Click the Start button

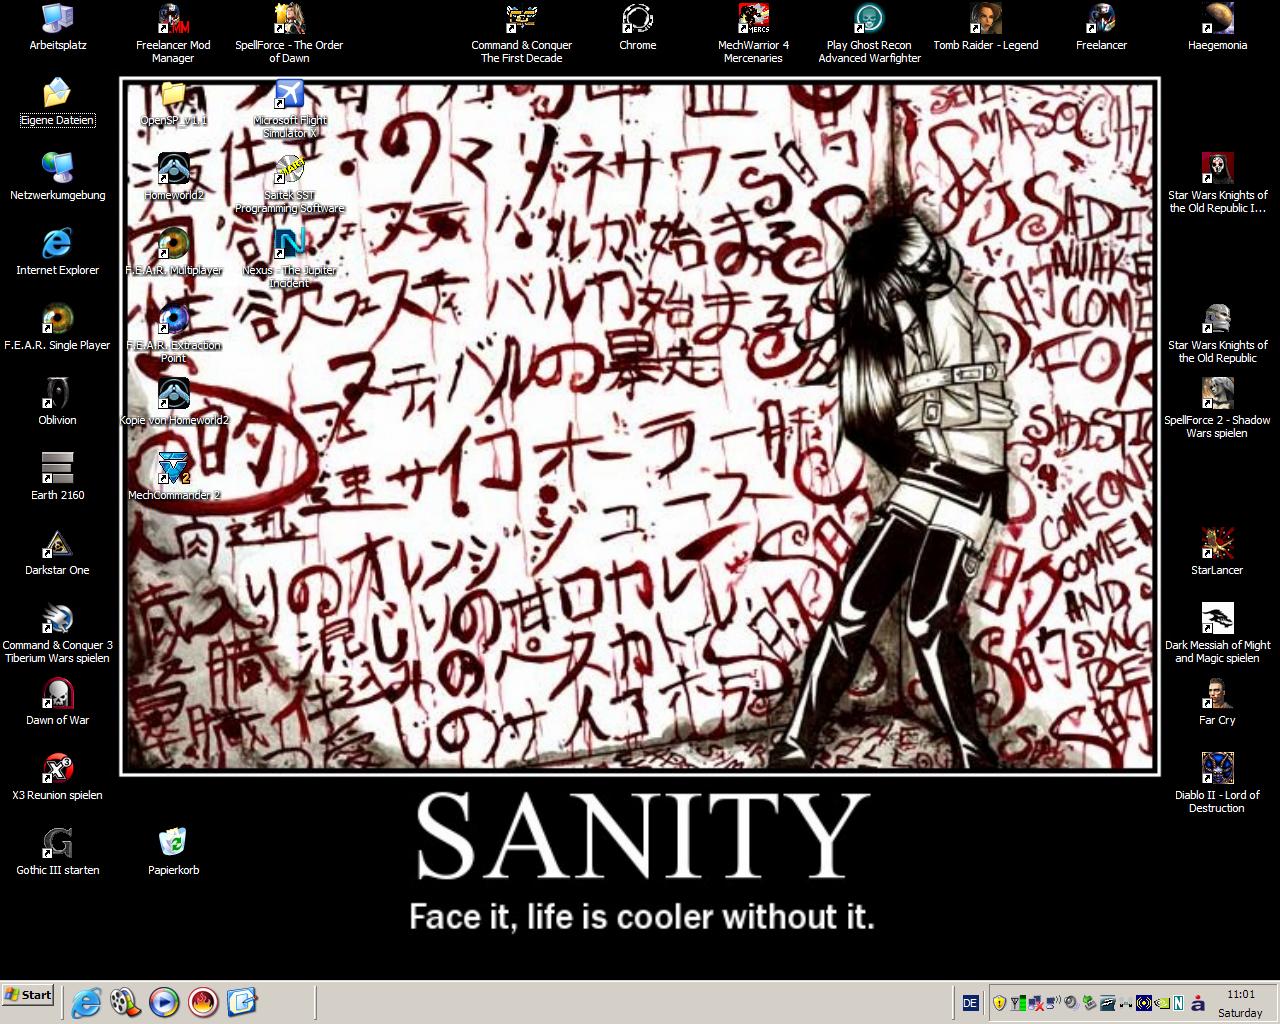(28, 995)
